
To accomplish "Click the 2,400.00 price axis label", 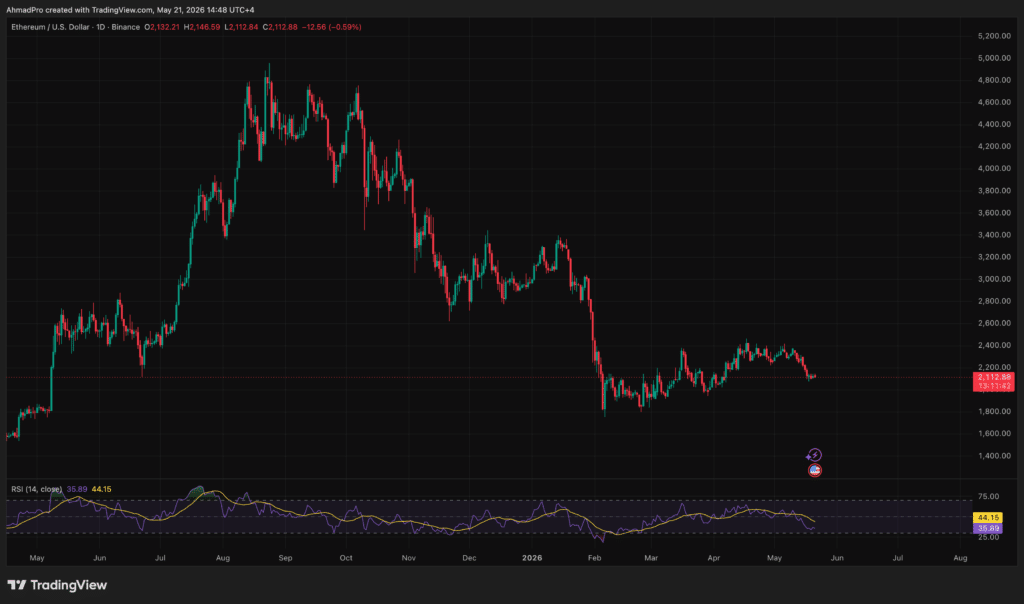I will pyautogui.click(x=994, y=345).
